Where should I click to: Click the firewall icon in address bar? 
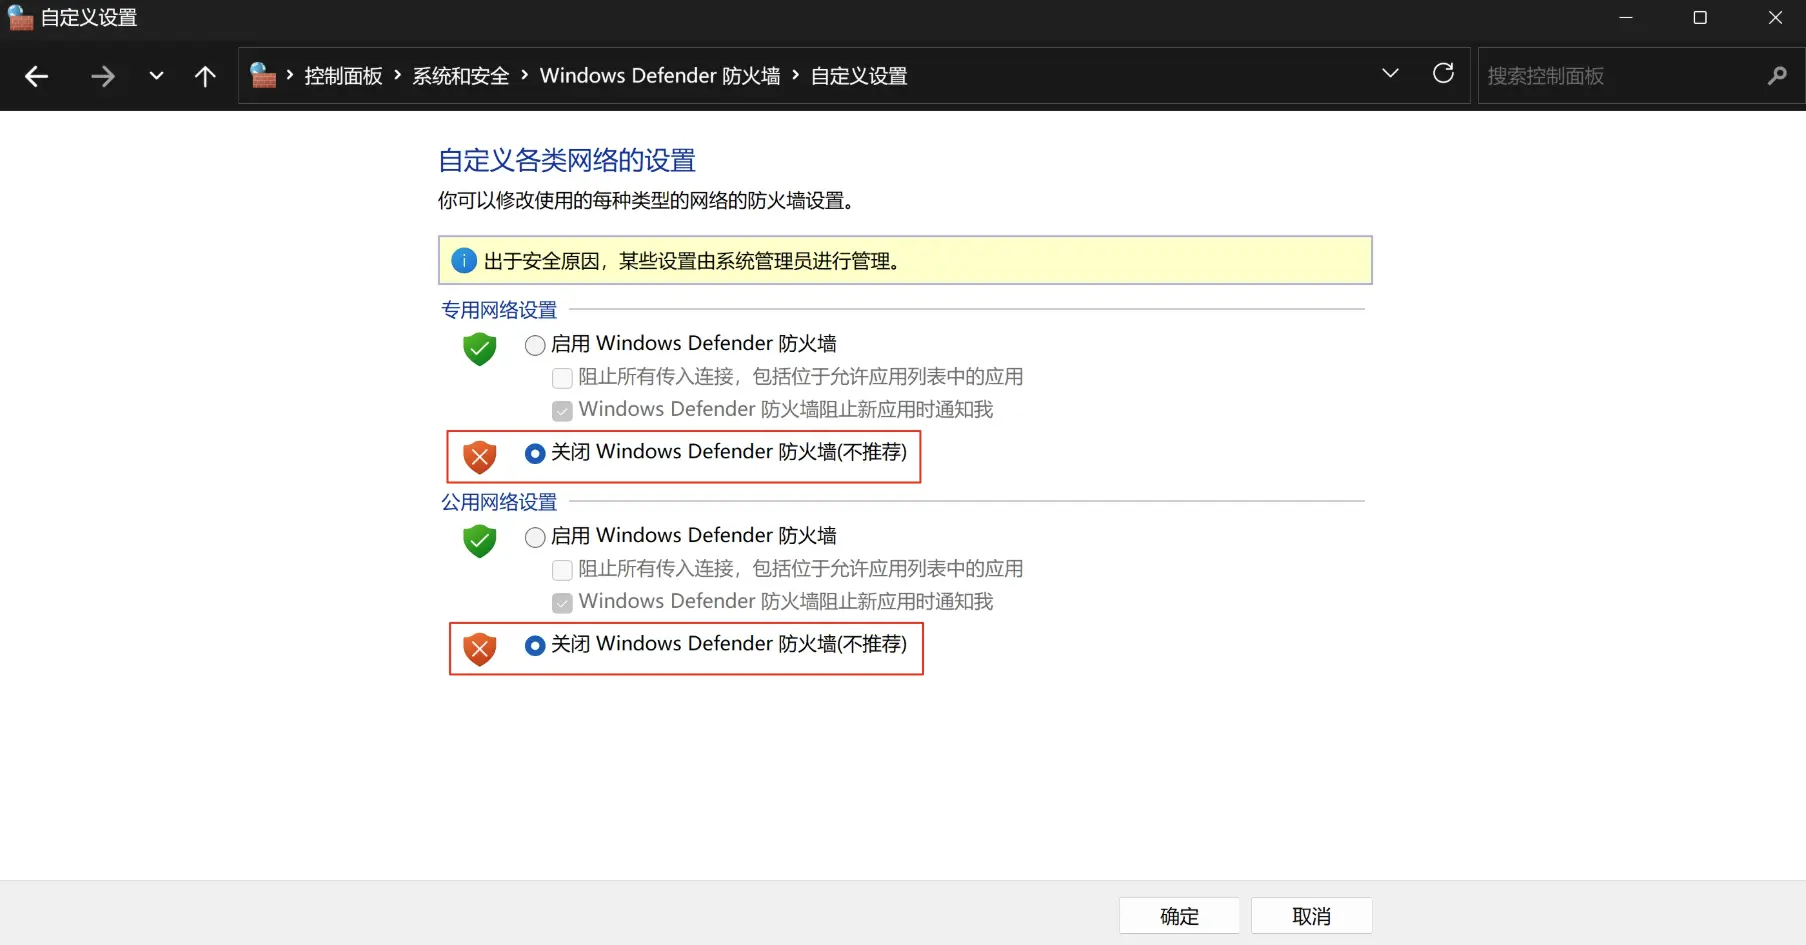tap(263, 76)
